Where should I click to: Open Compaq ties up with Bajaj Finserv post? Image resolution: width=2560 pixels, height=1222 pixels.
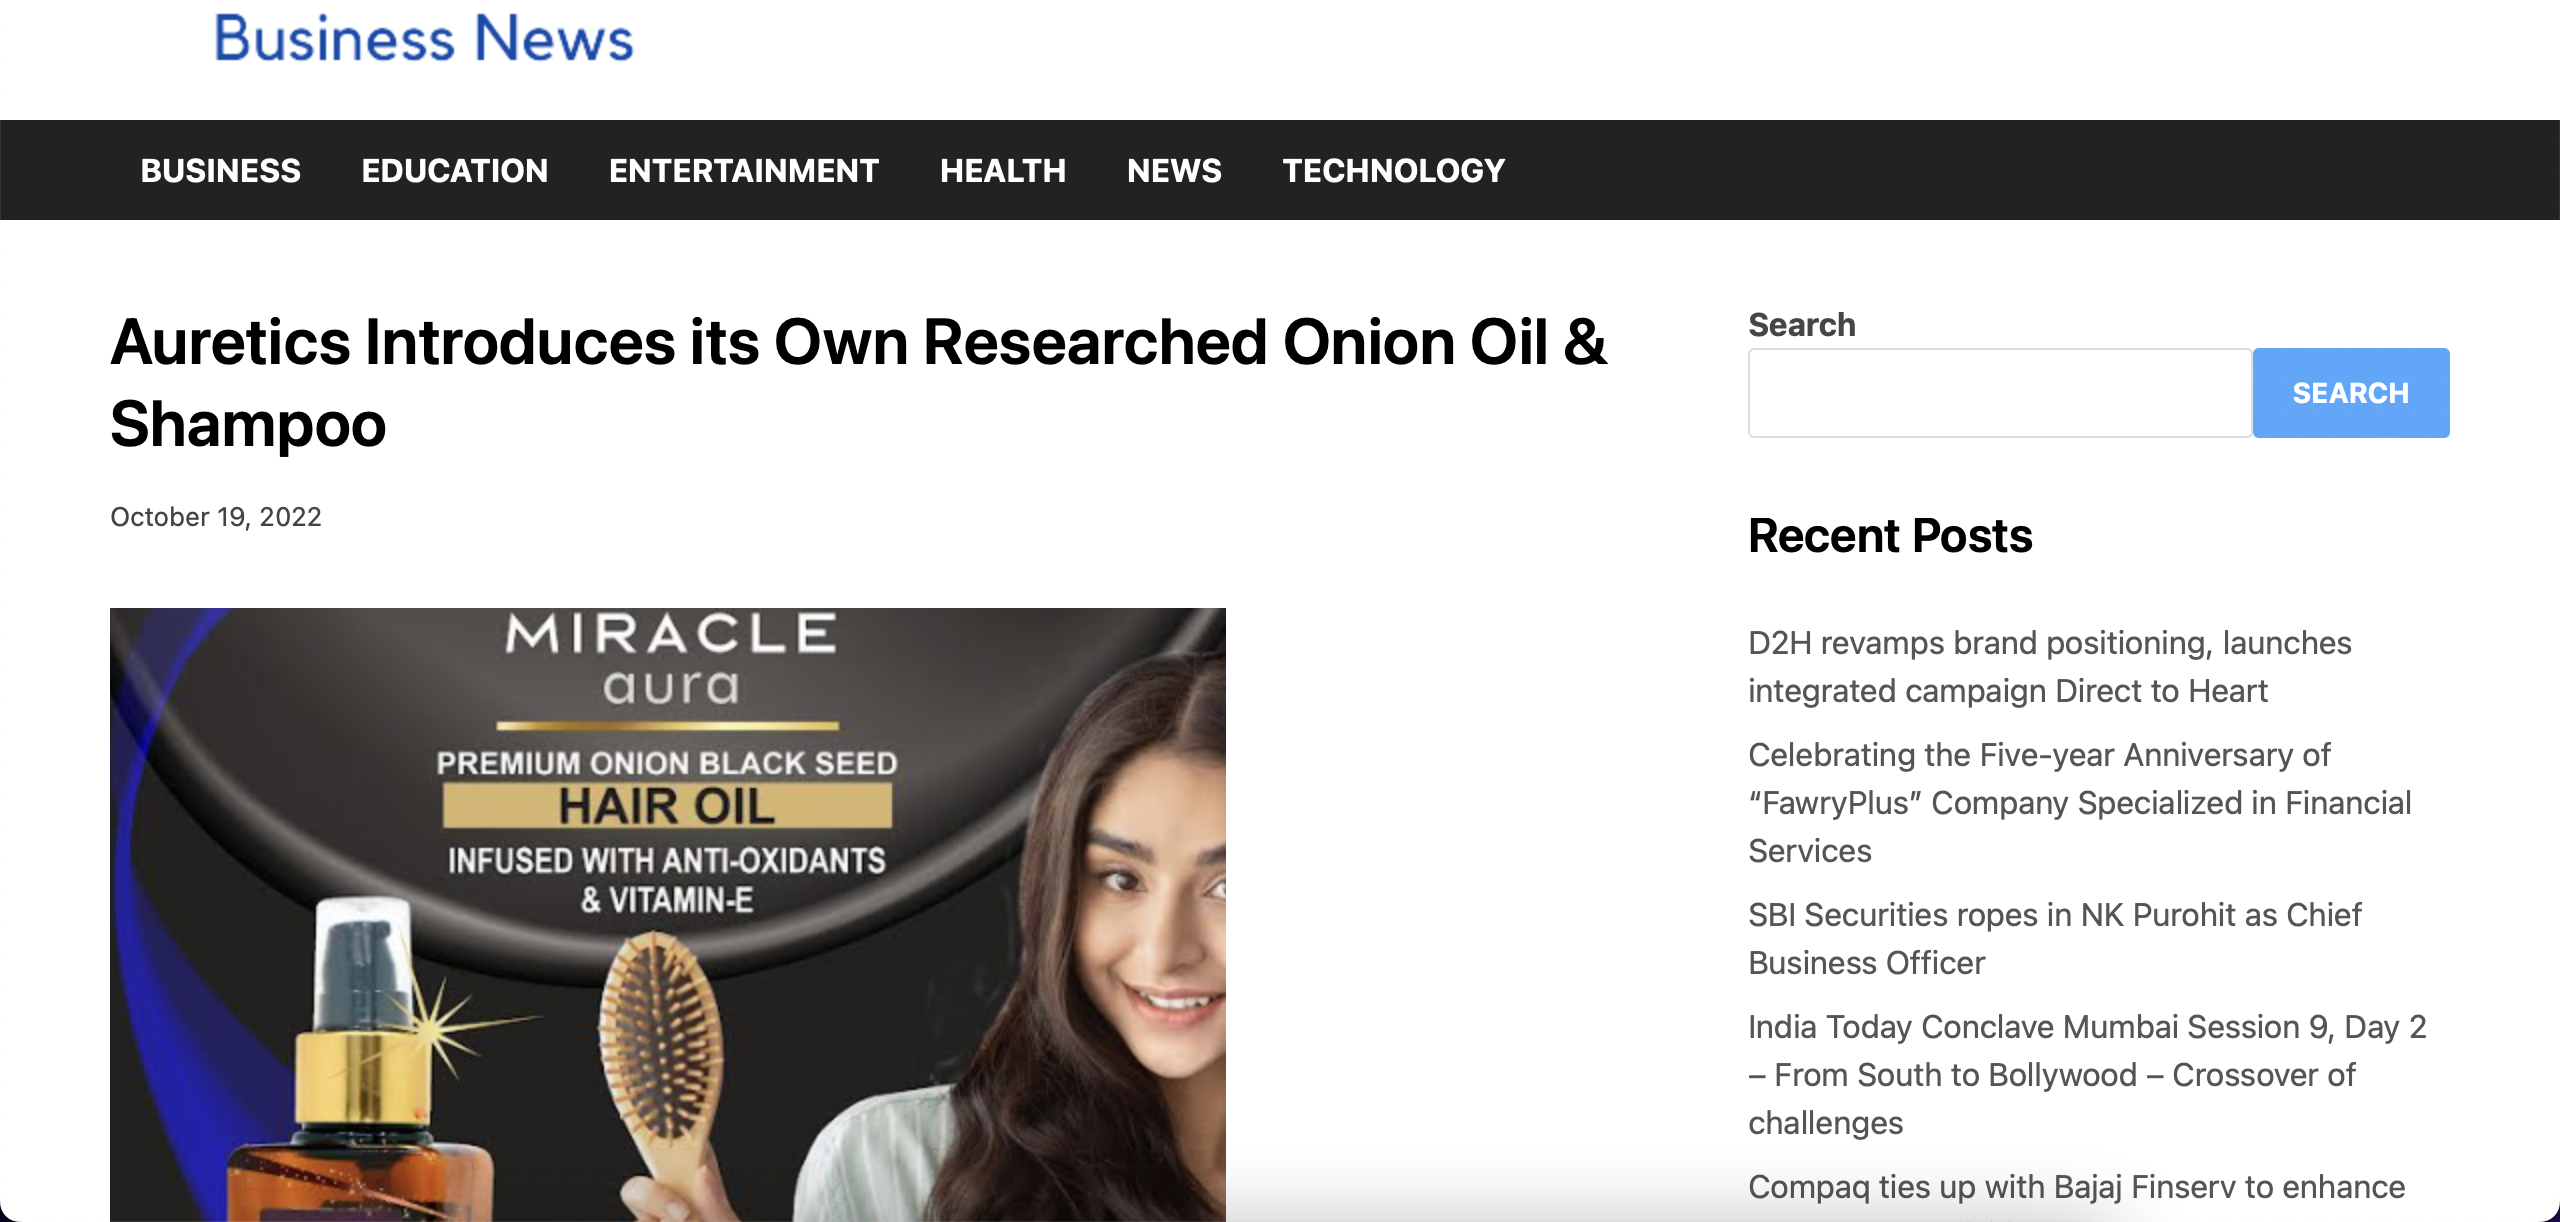2077,1187
